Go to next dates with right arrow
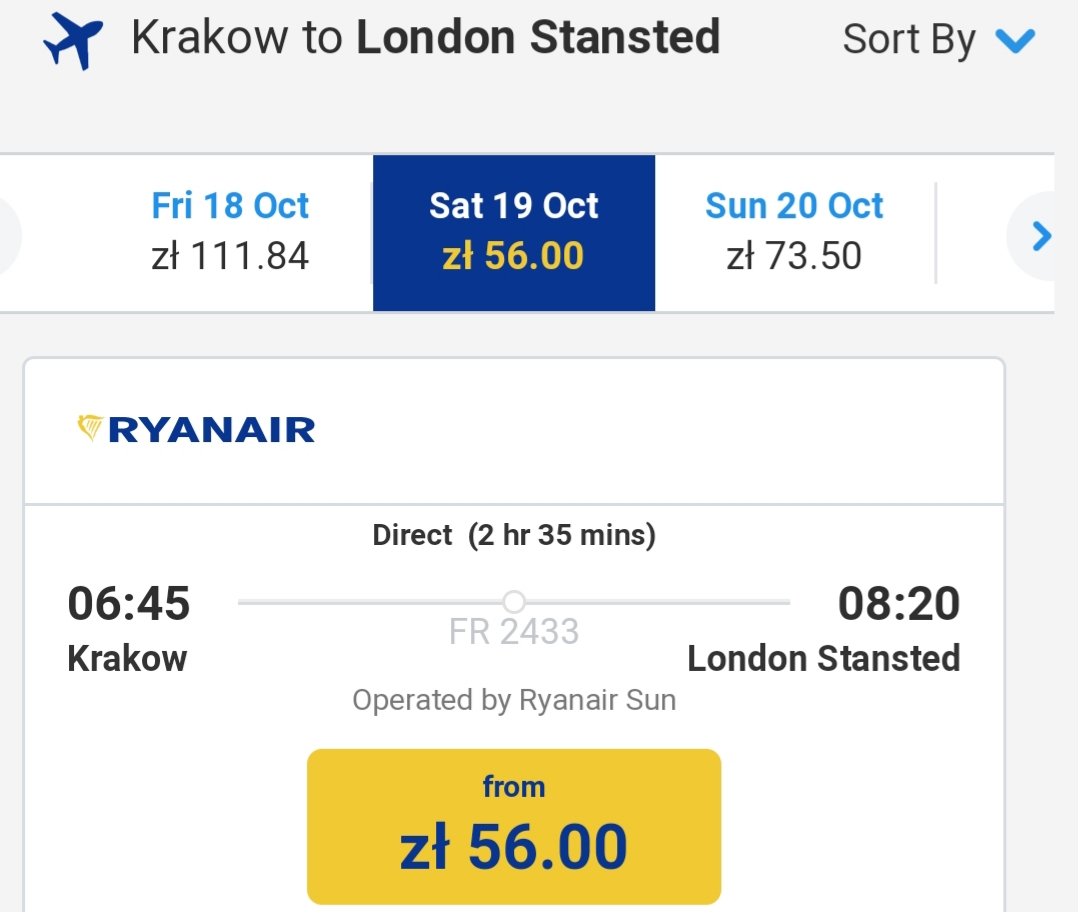The height and width of the screenshot is (912, 1078). 1041,236
